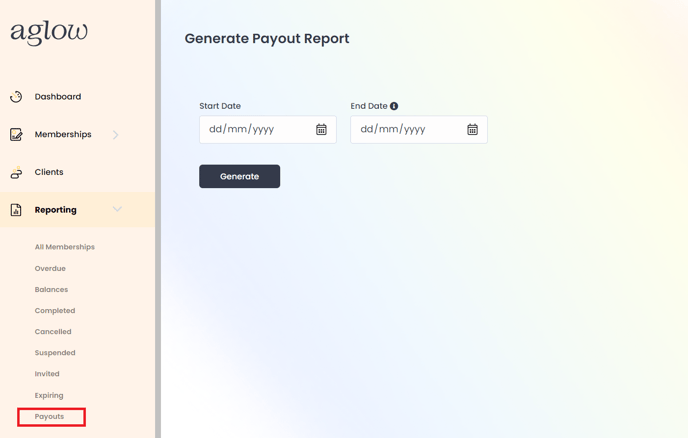Collapse the Reporting section chevron

[x=117, y=209]
